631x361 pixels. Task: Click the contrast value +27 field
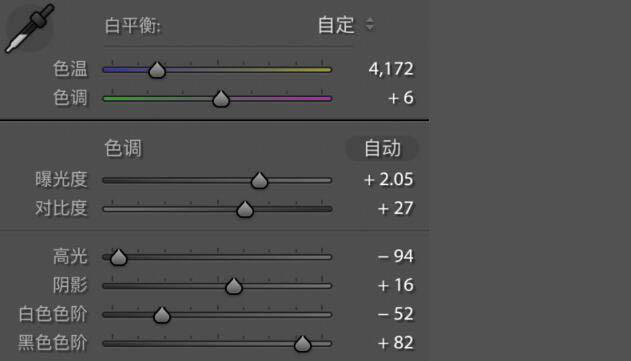[395, 208]
